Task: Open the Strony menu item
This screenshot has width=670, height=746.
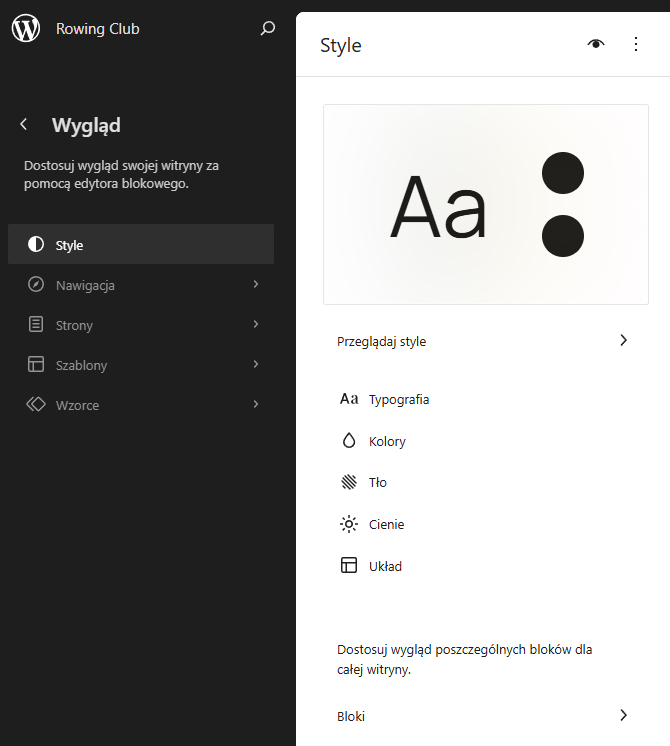Action: [141, 324]
